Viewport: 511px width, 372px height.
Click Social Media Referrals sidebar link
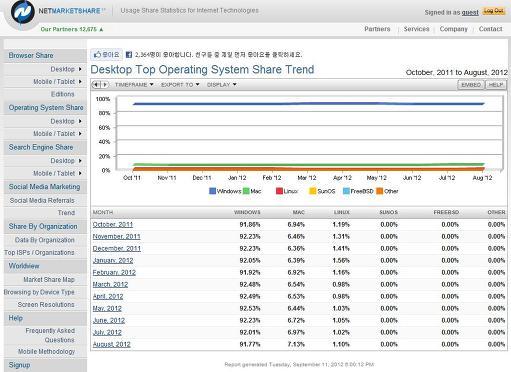pos(42,200)
